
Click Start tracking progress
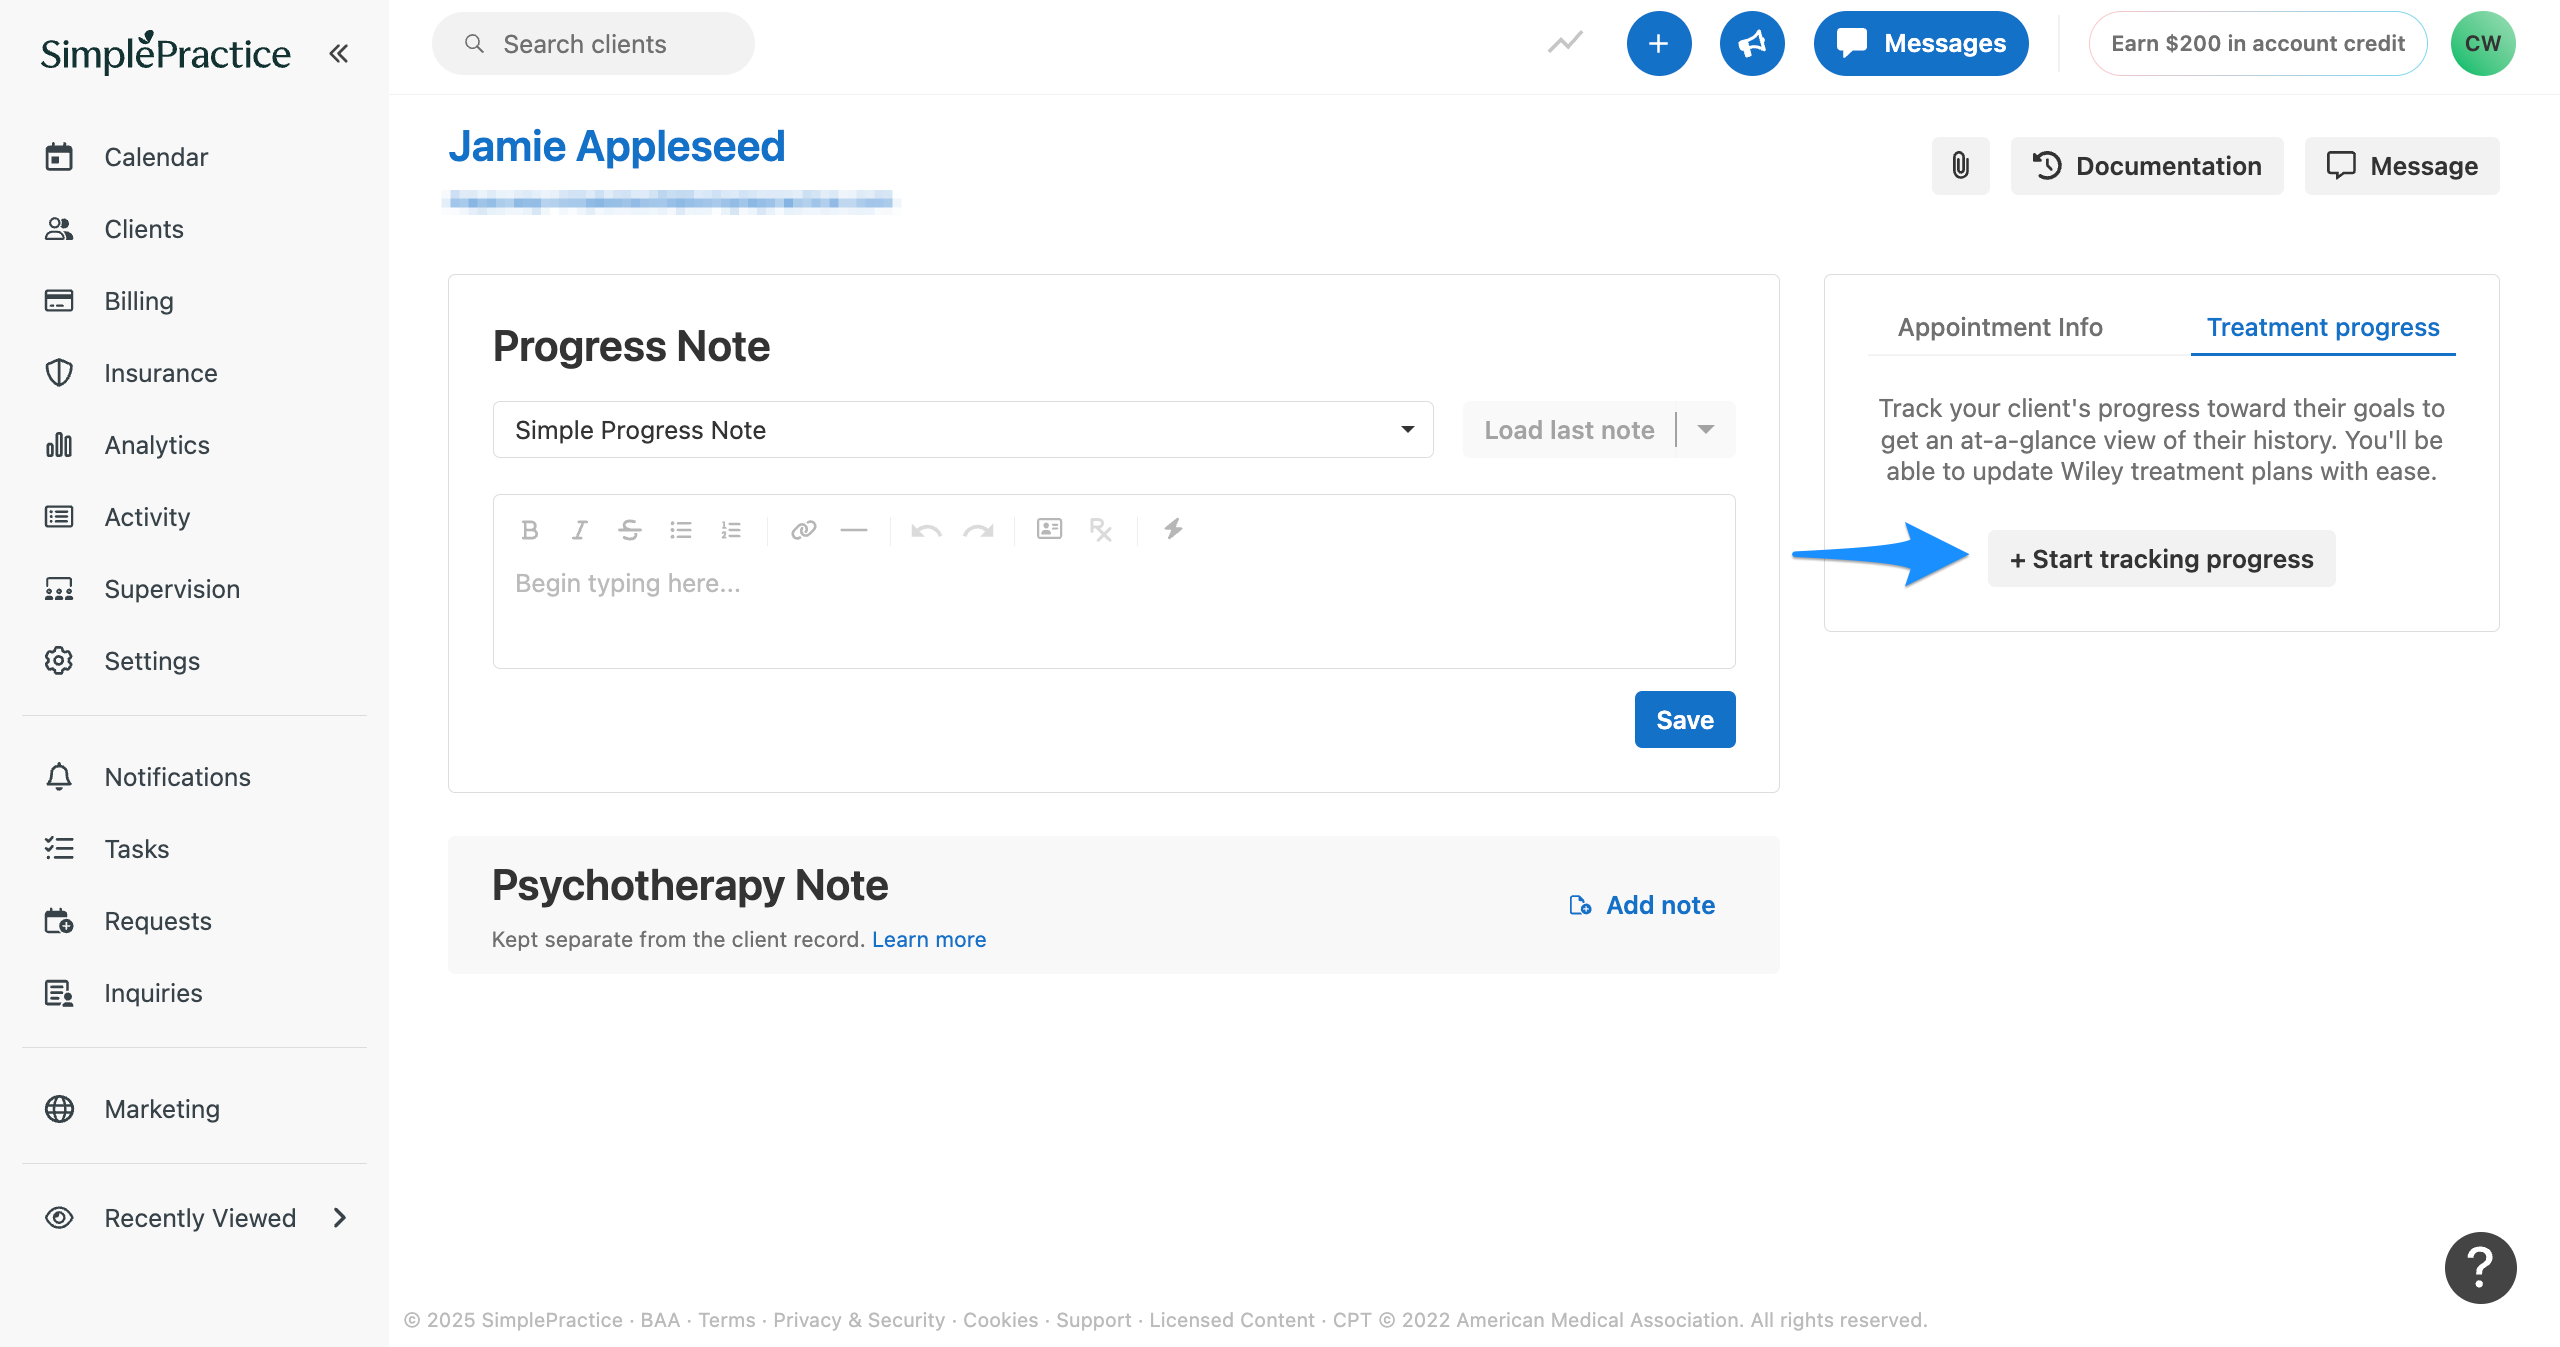pos(2161,559)
